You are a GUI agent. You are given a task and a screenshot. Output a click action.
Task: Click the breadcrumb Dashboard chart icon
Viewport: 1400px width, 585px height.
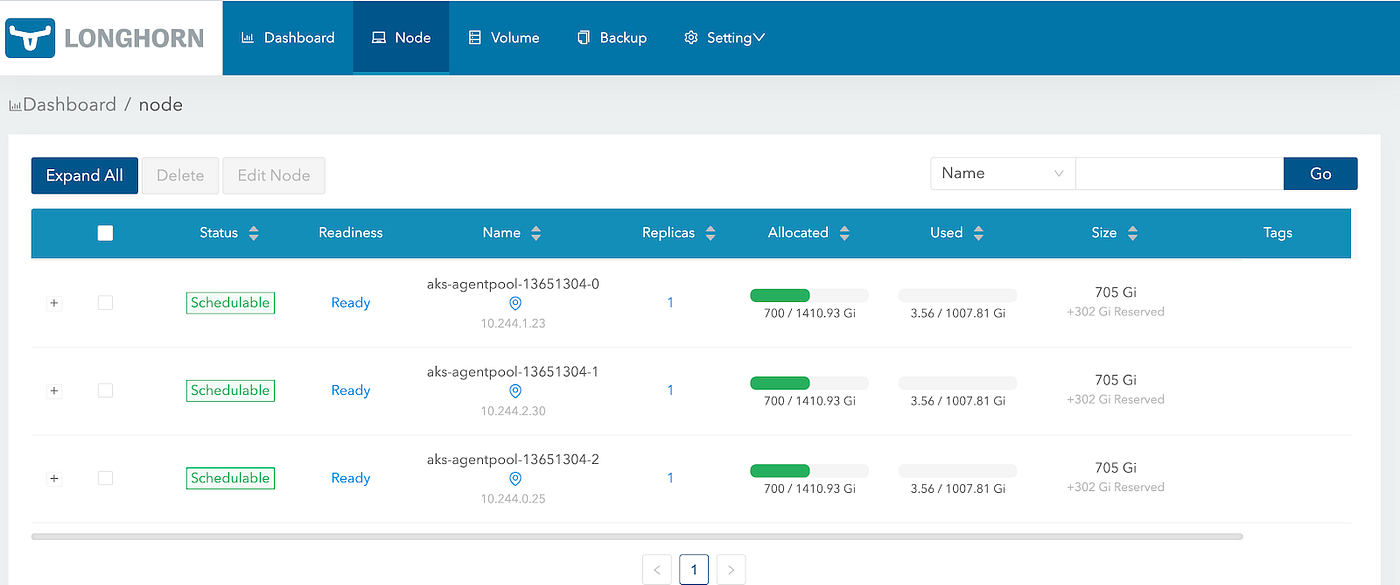15,105
